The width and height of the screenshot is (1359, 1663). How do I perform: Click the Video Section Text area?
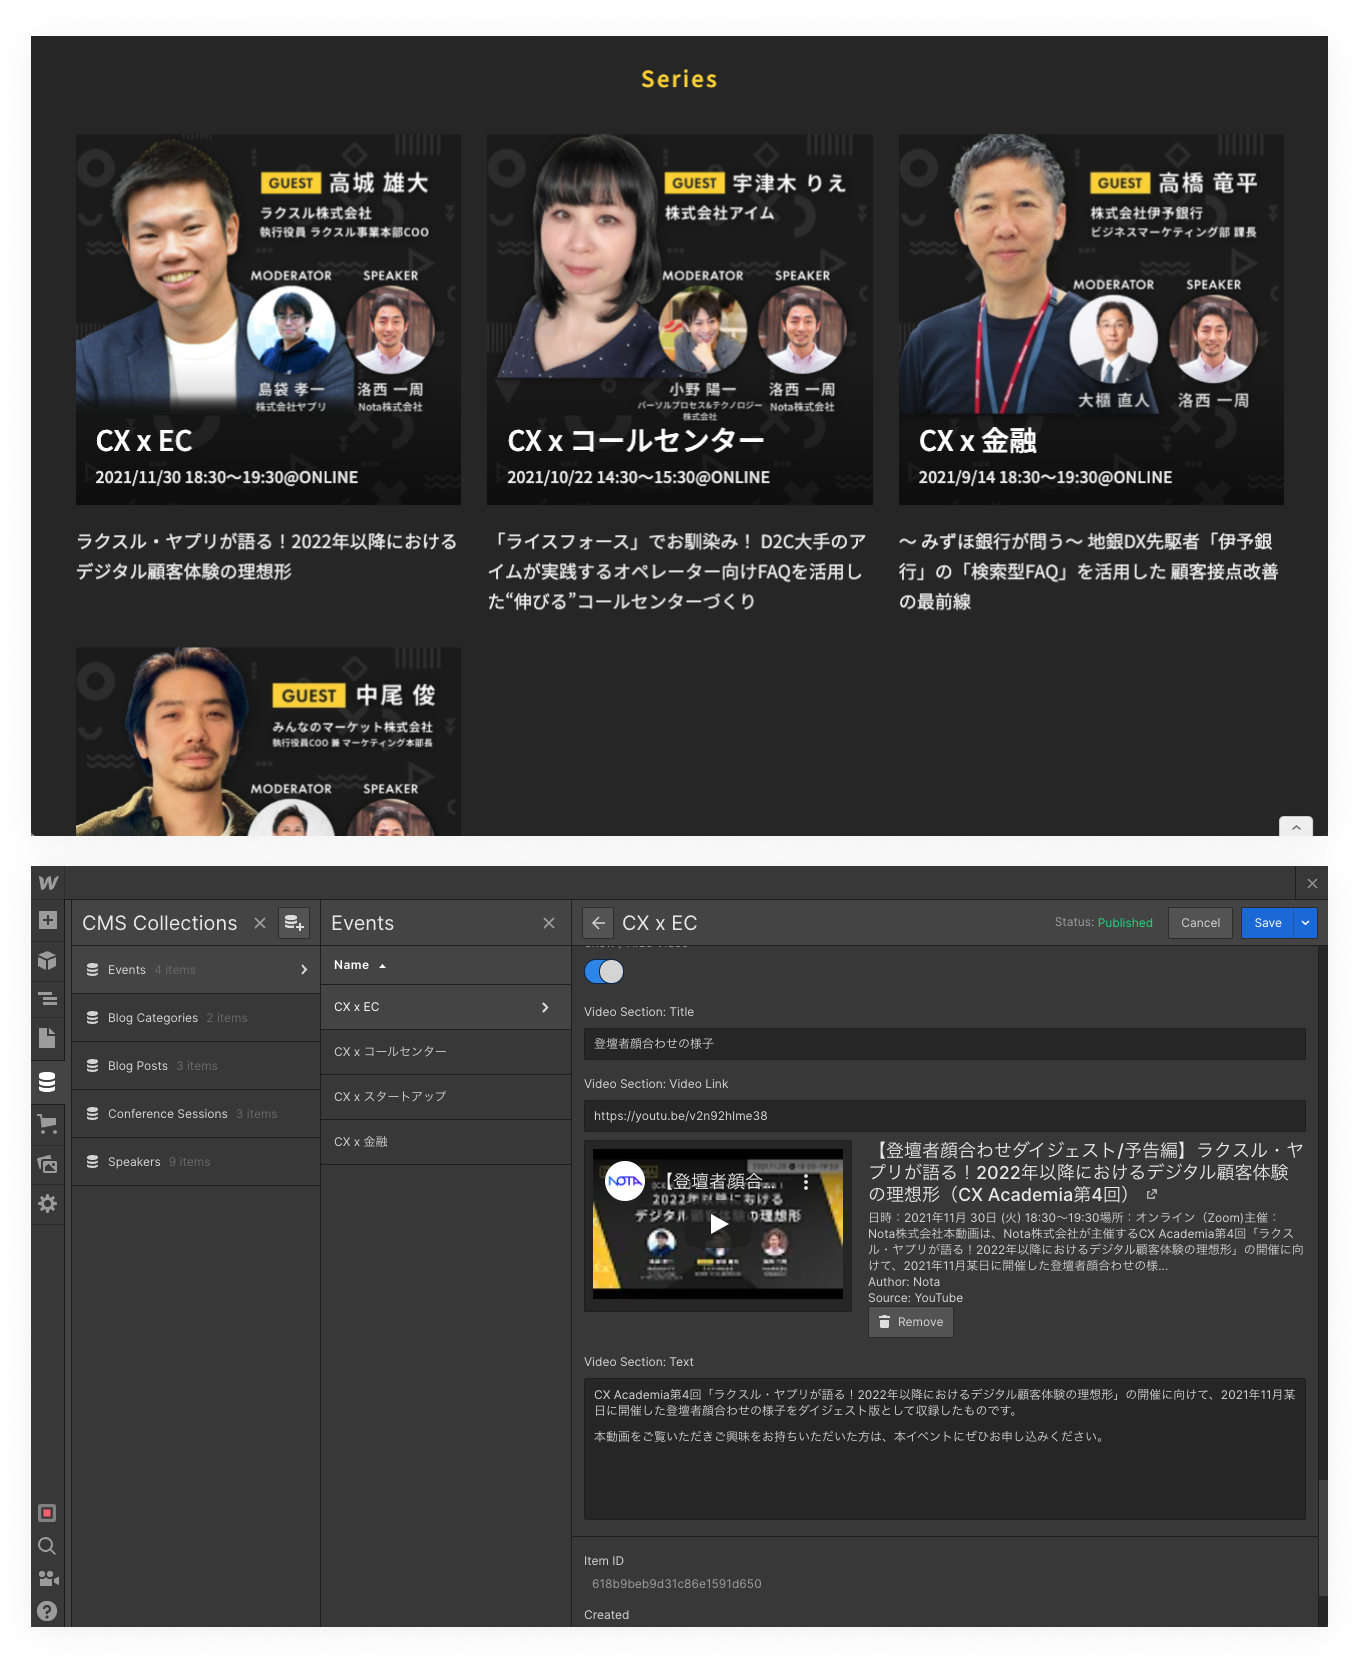click(944, 1449)
